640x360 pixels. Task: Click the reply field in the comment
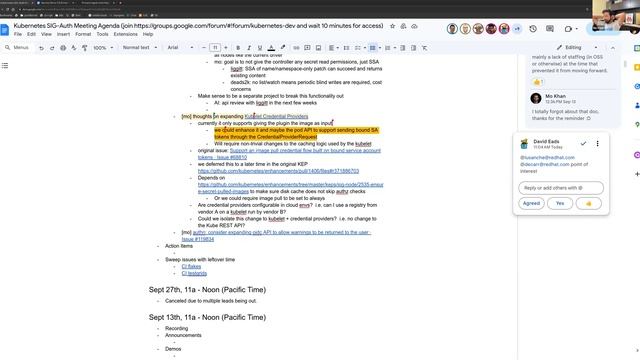pyautogui.click(x=561, y=188)
